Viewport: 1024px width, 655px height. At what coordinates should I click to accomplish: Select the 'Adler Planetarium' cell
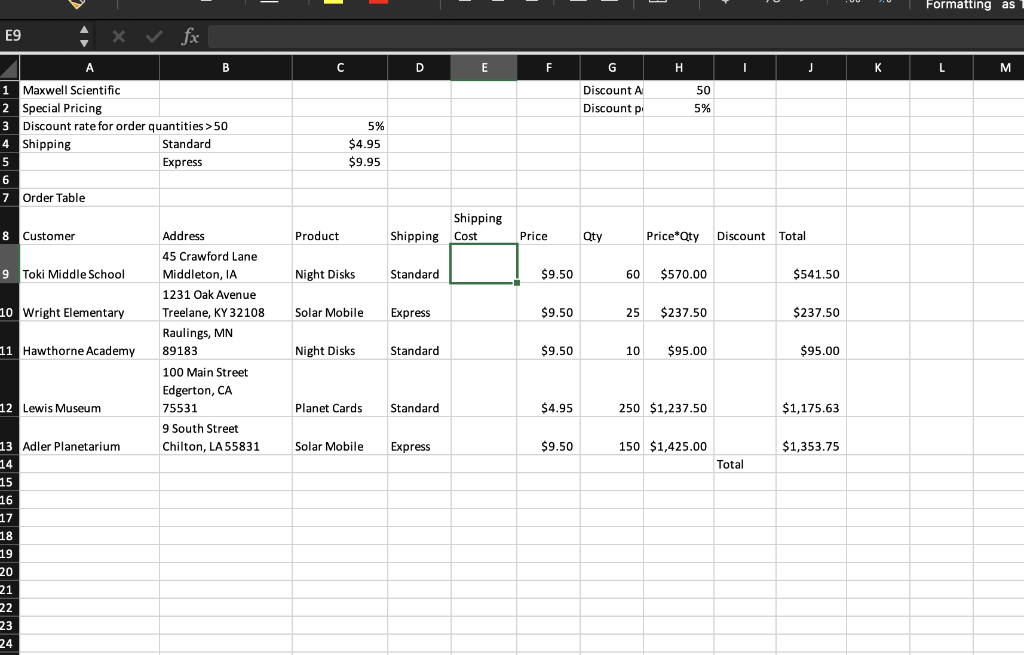[x=89, y=436]
